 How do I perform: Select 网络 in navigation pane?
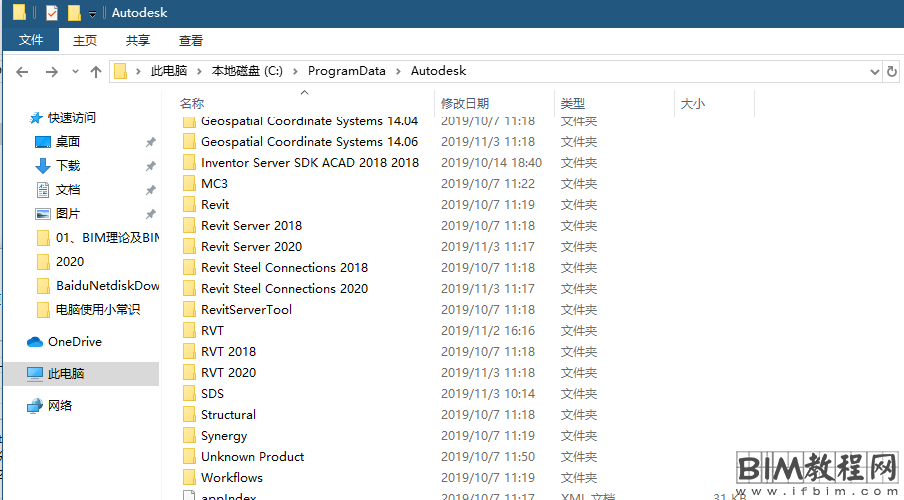tap(60, 405)
